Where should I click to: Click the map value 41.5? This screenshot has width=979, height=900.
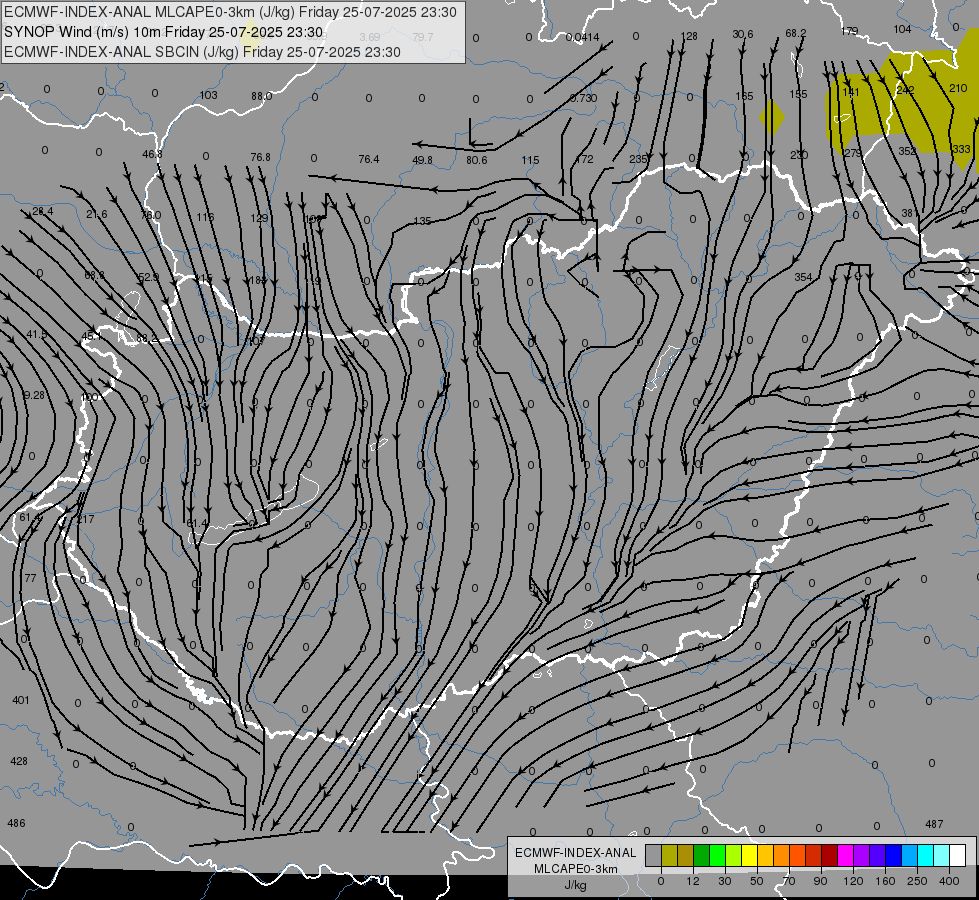(37, 335)
